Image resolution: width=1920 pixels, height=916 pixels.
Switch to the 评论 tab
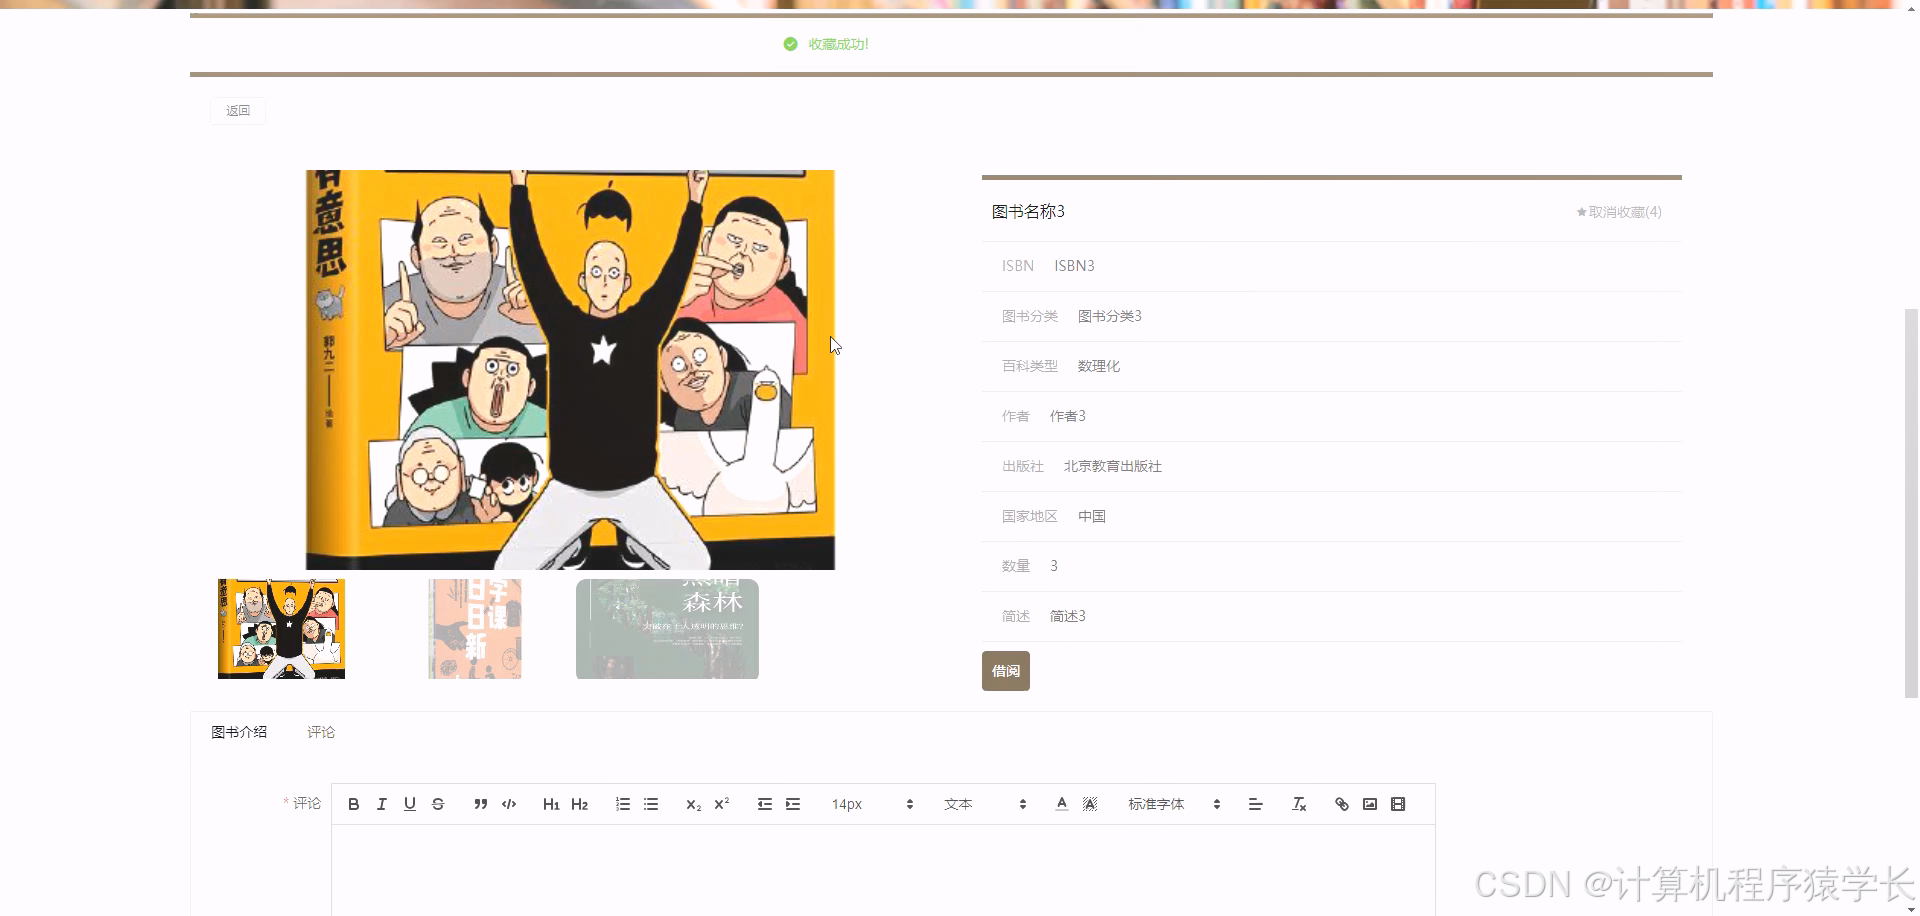pyautogui.click(x=320, y=731)
